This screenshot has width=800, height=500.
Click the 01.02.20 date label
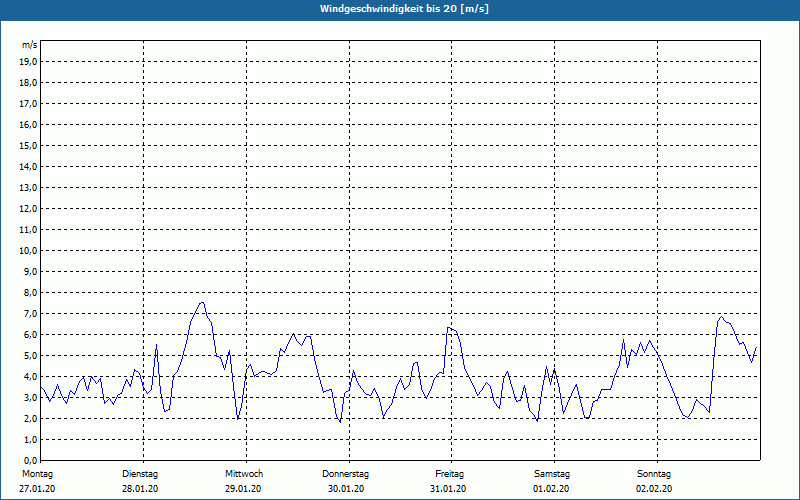[x=551, y=489]
